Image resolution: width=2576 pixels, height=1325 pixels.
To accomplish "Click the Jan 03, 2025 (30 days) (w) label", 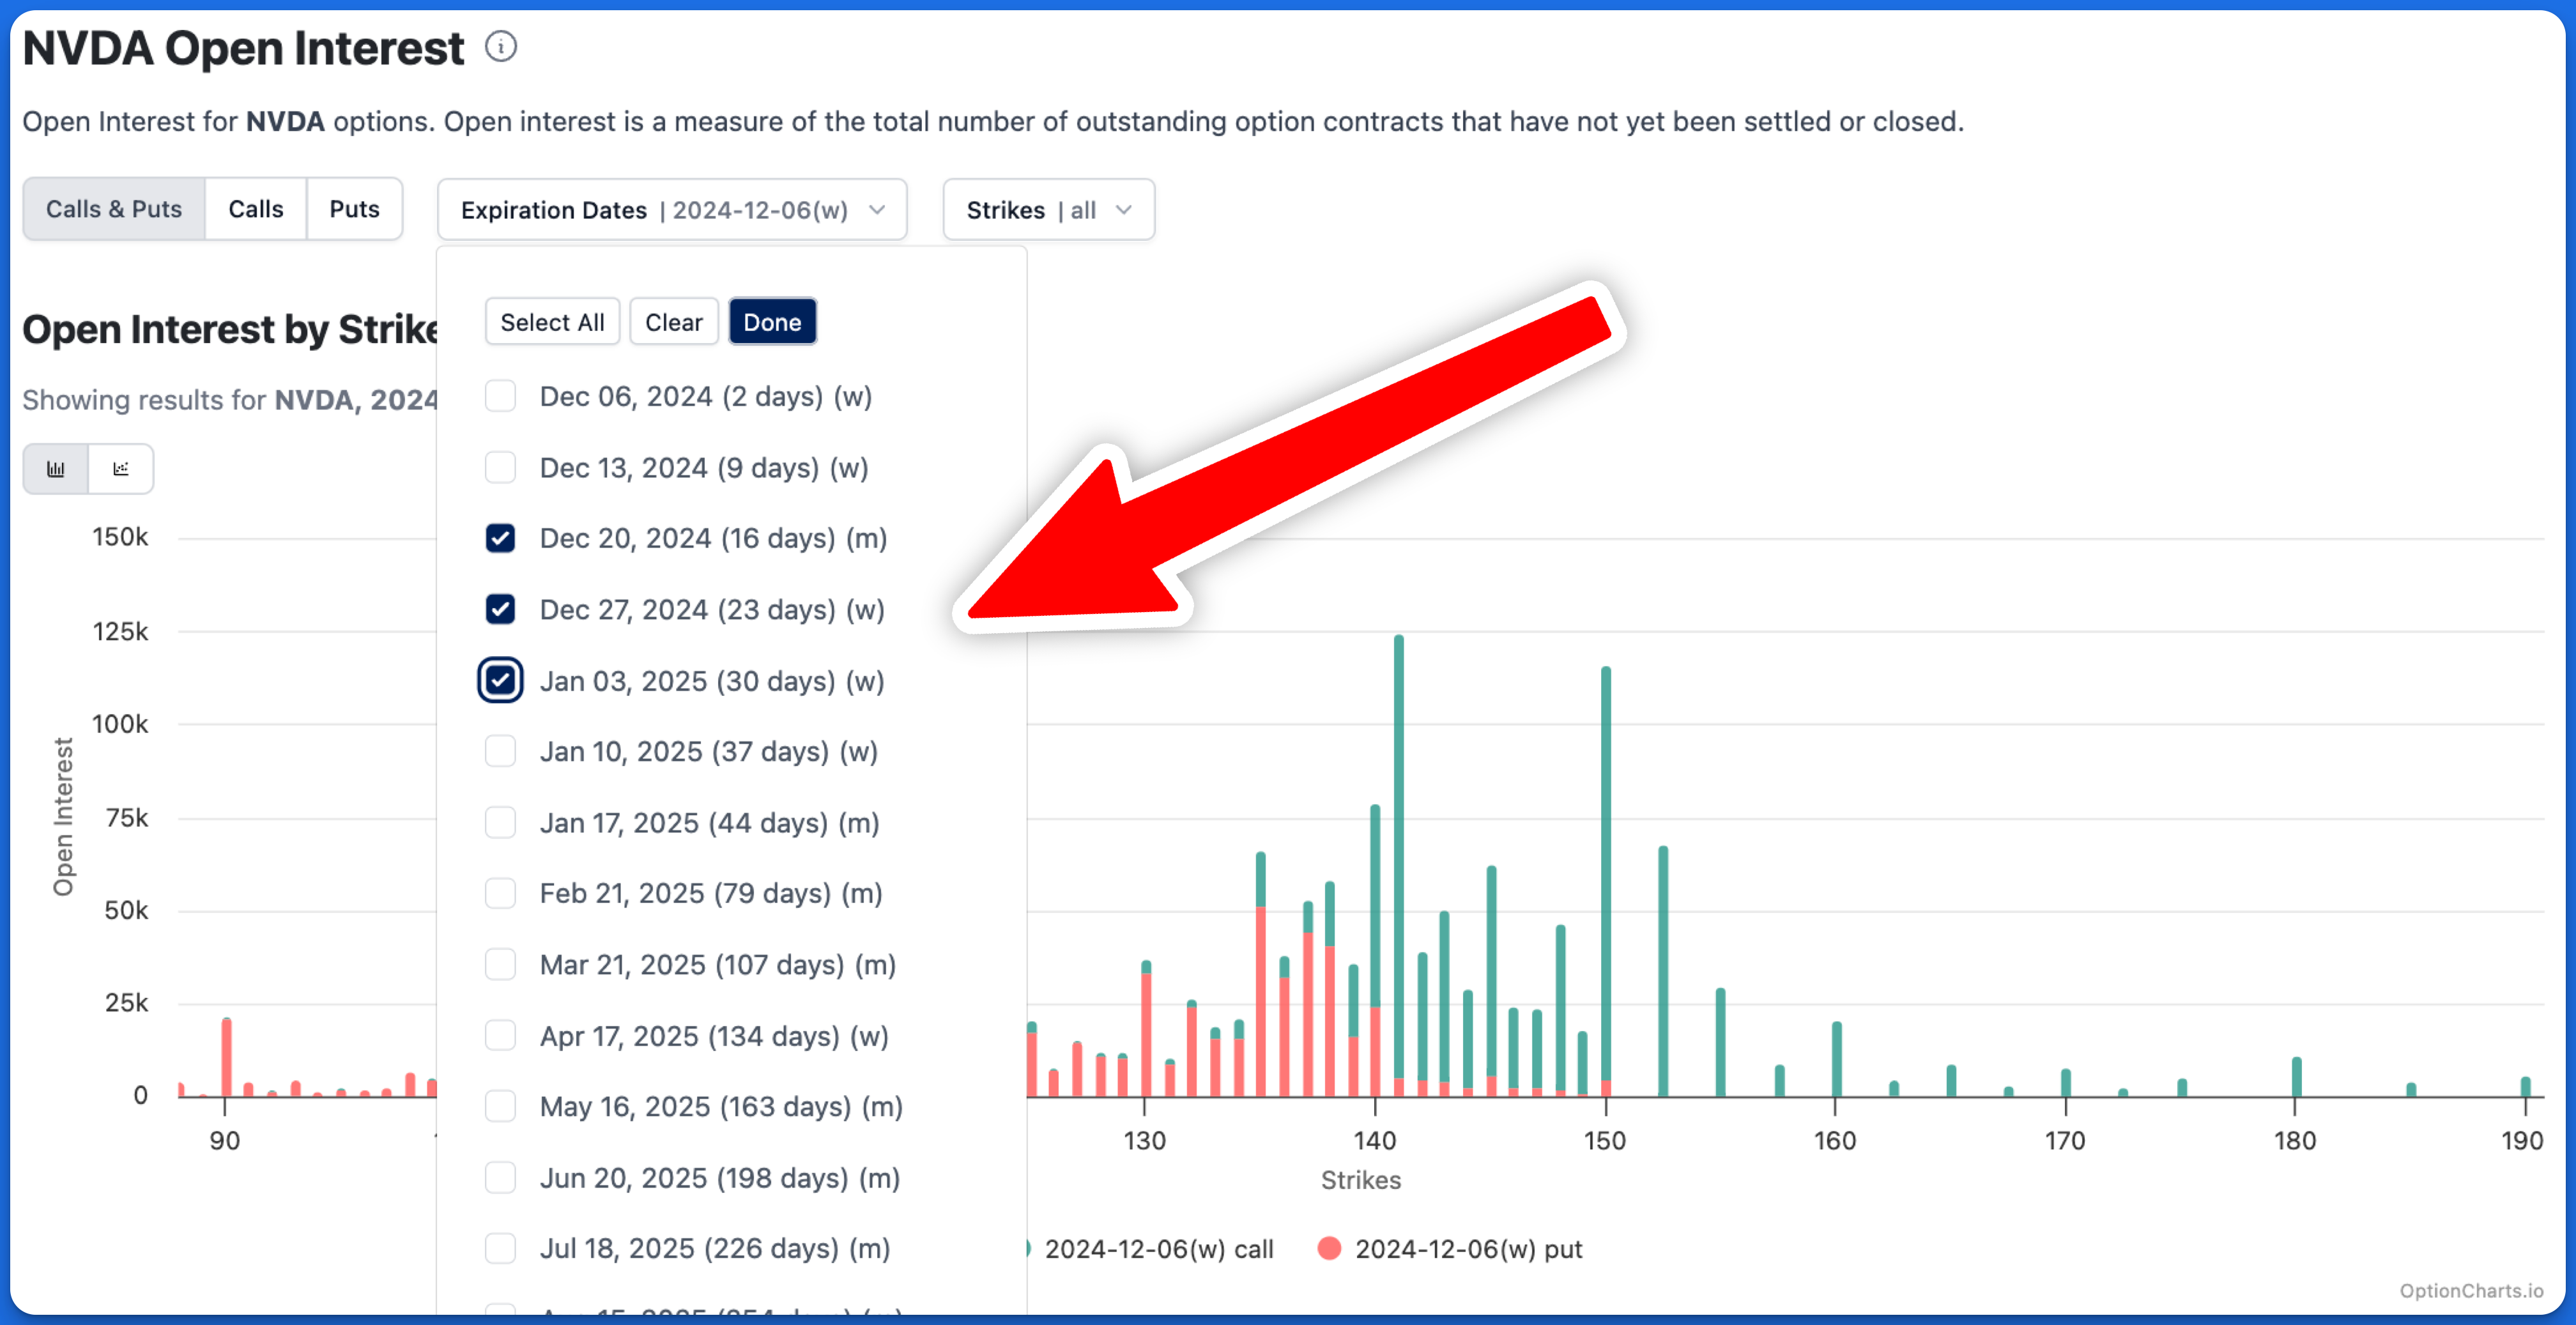I will pyautogui.click(x=712, y=682).
